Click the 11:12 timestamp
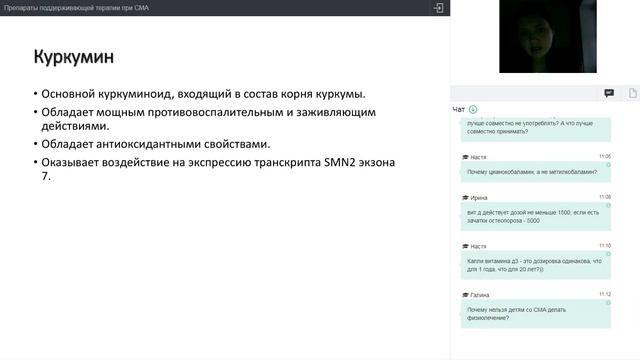This screenshot has height=360, width=640. (x=605, y=294)
